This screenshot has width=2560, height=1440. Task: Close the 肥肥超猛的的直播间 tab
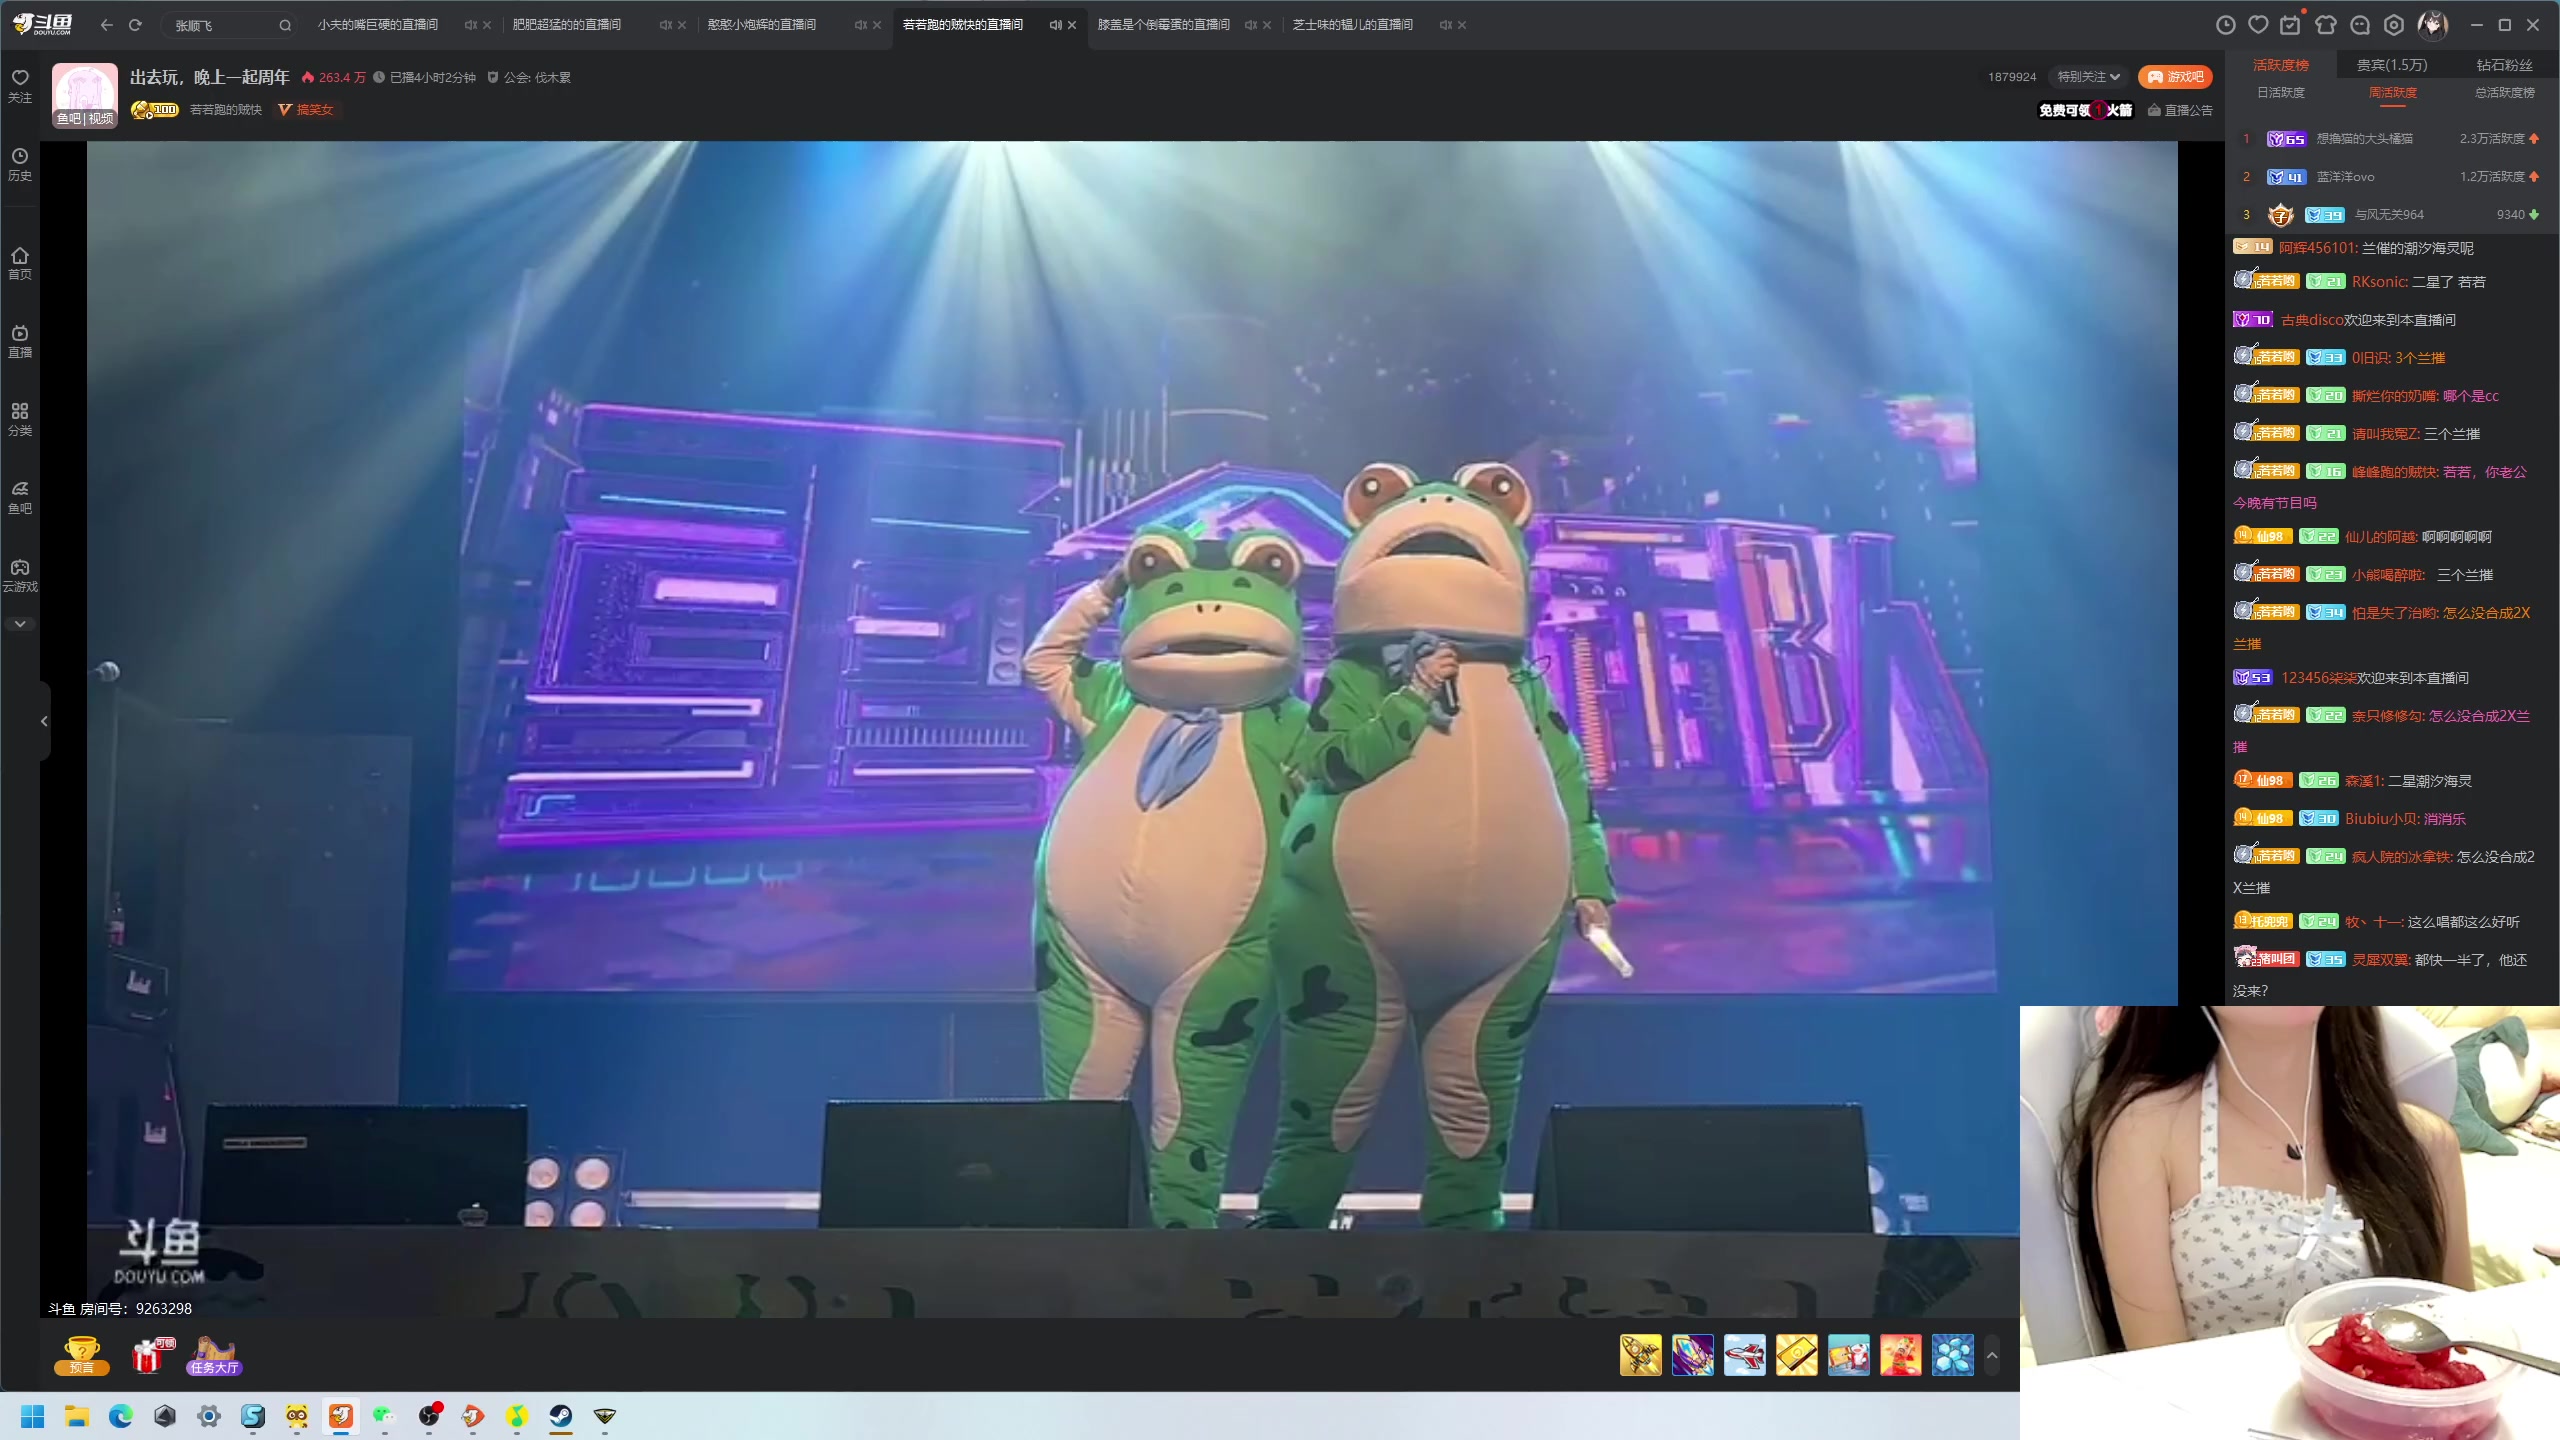click(682, 25)
